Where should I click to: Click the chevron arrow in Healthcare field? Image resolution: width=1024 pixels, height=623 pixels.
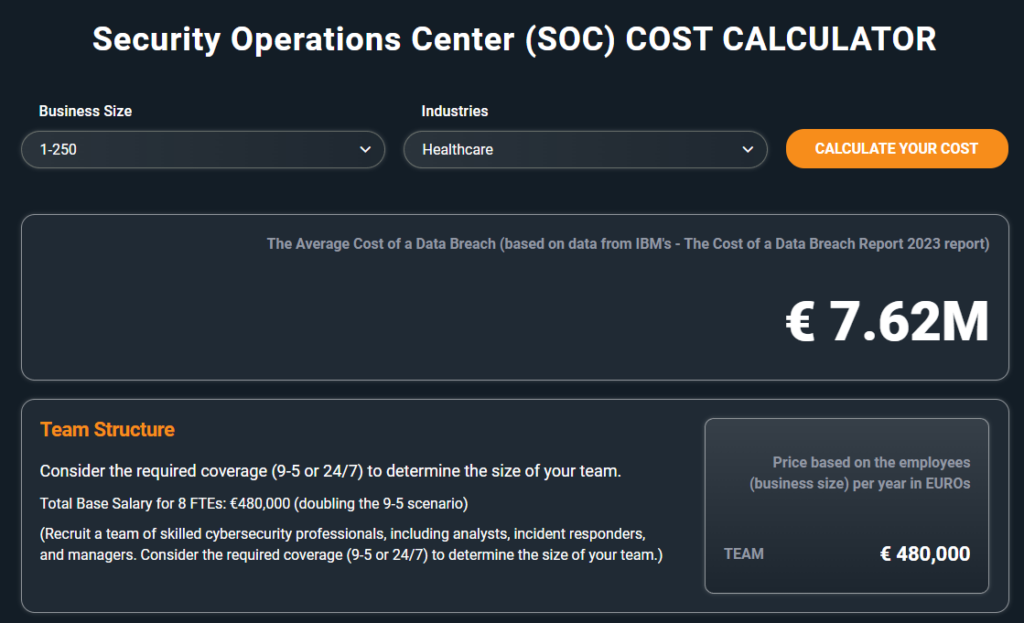coord(748,150)
